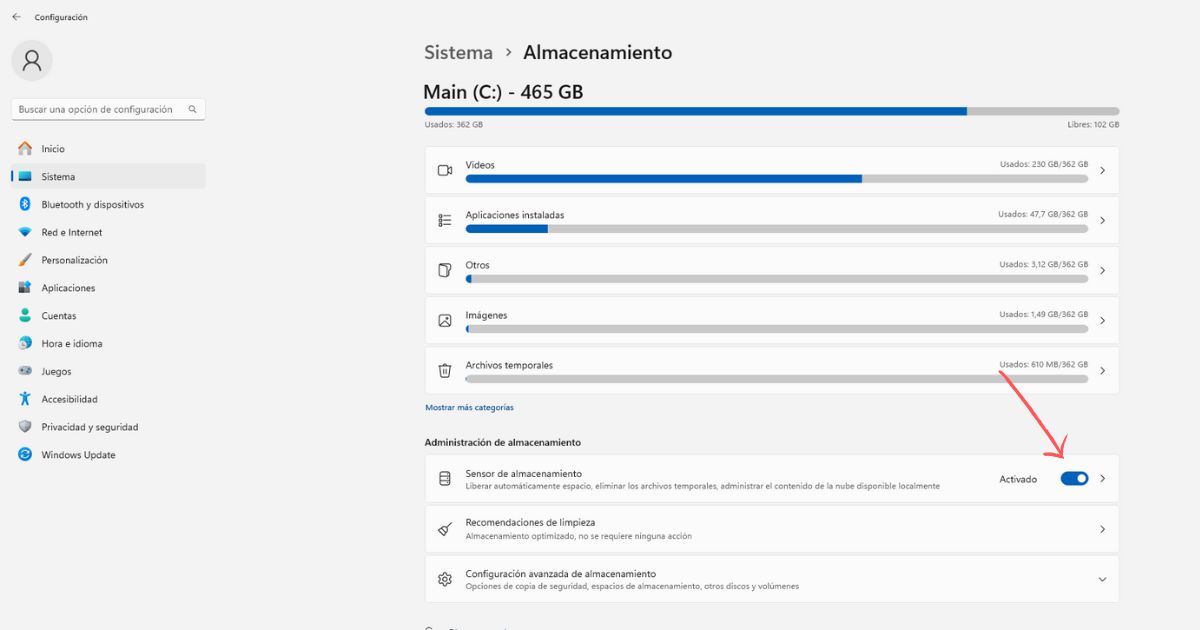Select the Red e Internet wifi icon
Screen dimensions: 1200x630
pos(25,232)
